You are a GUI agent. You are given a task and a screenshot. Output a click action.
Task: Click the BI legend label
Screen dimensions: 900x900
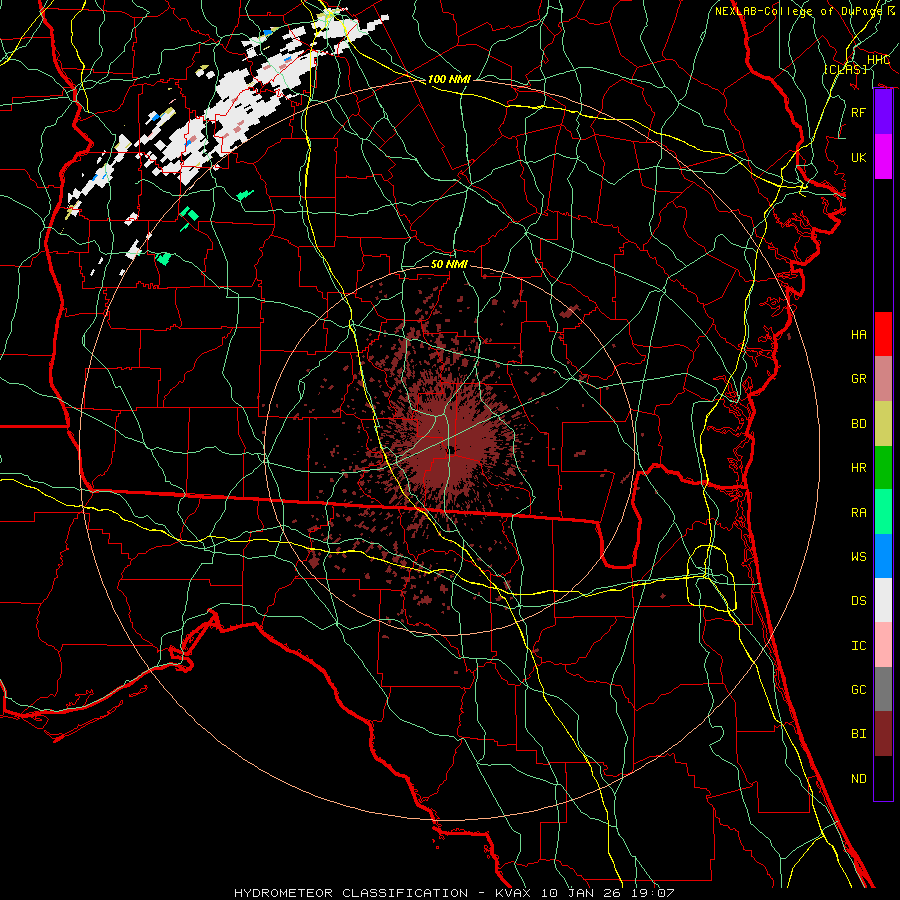(858, 734)
